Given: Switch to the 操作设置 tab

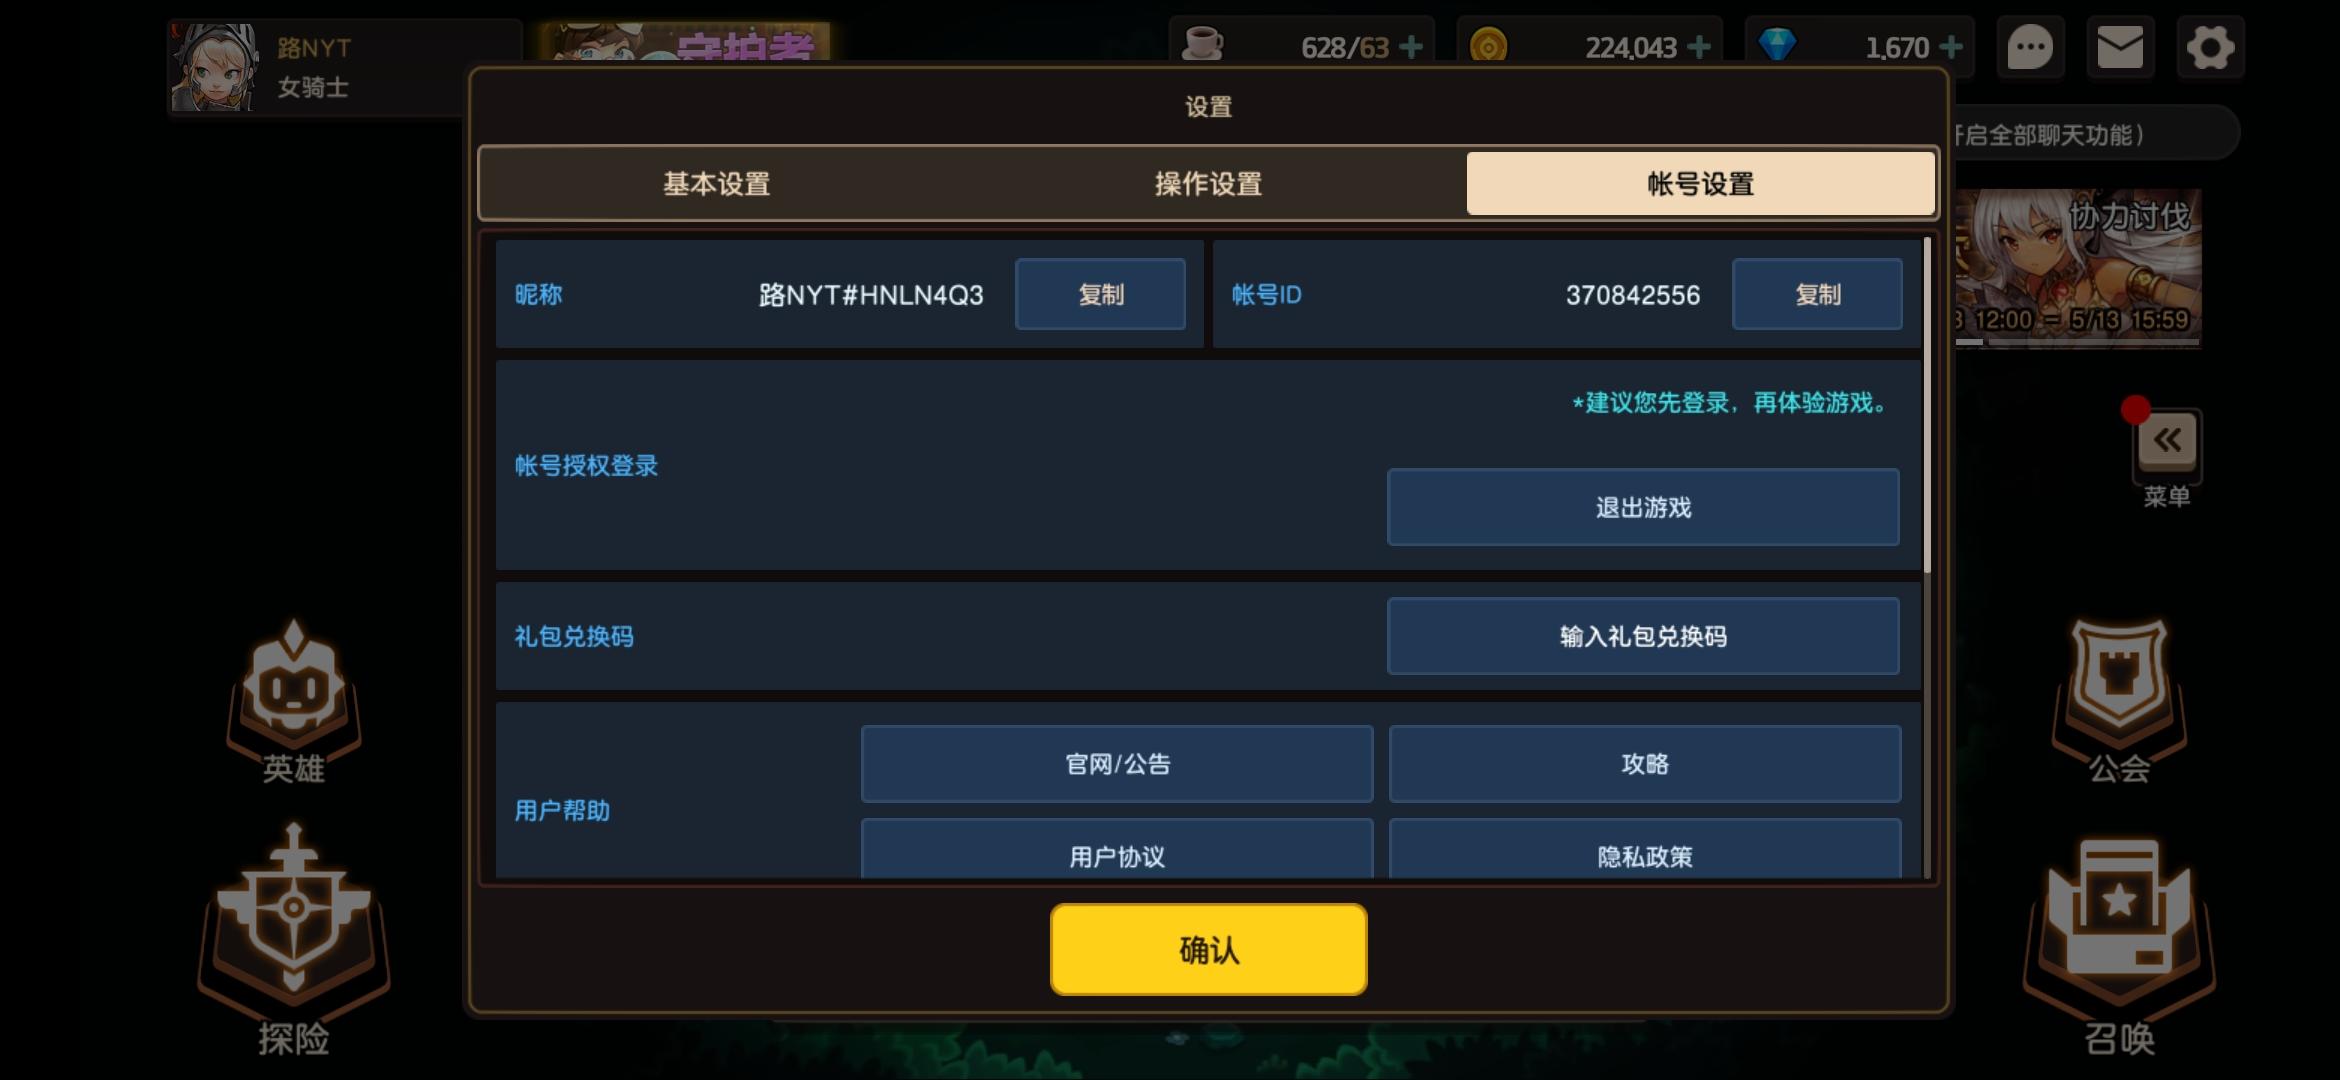Looking at the screenshot, I should [1208, 184].
